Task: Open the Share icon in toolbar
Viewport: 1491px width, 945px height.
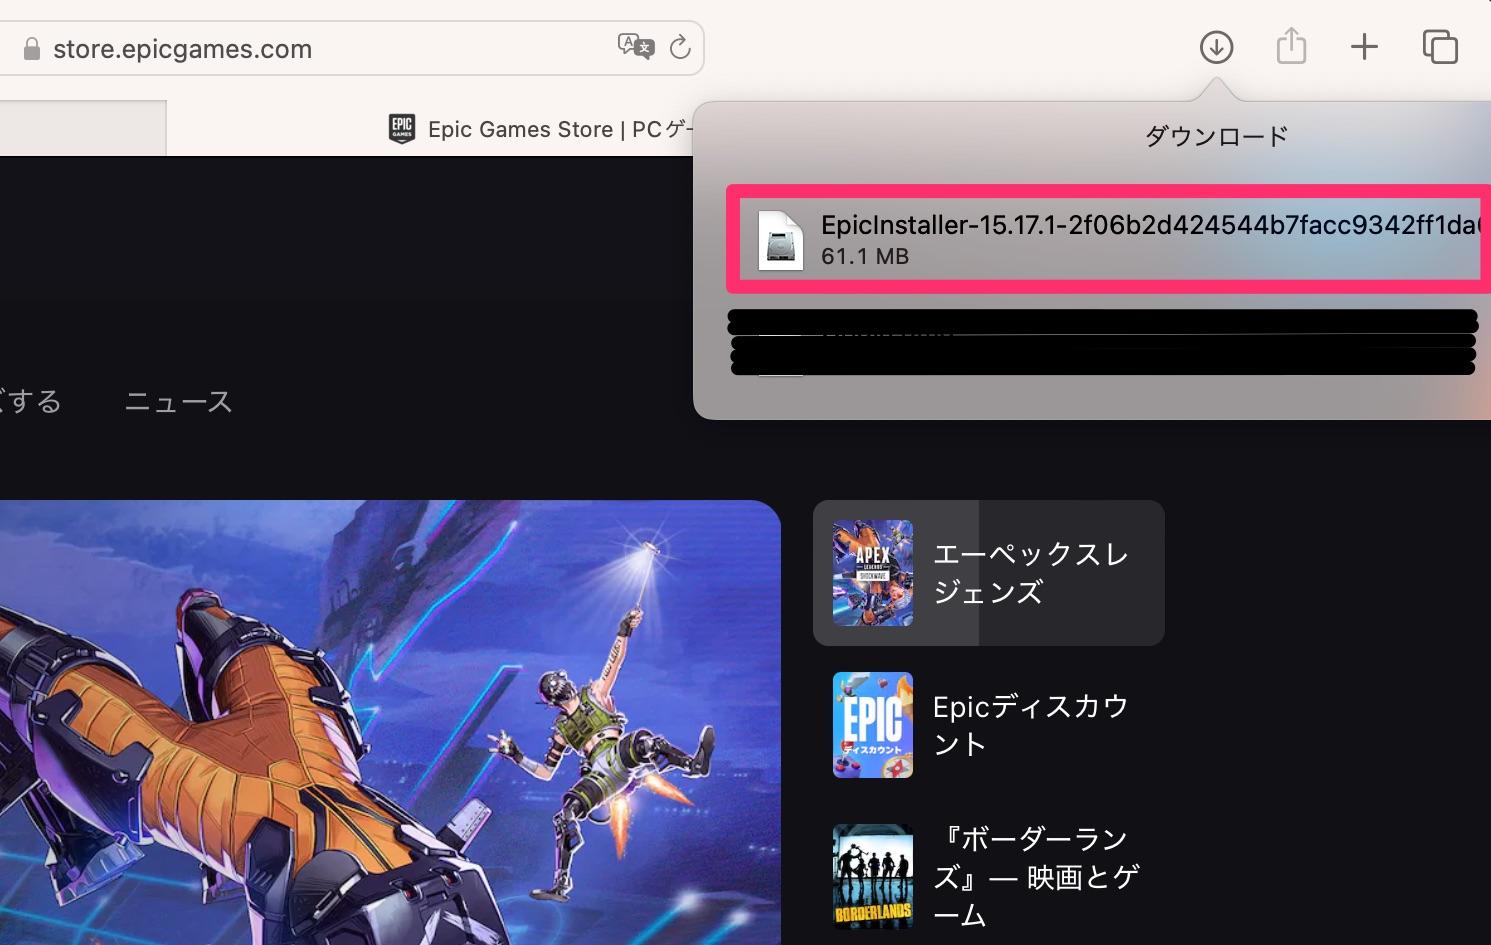Action: (1291, 46)
